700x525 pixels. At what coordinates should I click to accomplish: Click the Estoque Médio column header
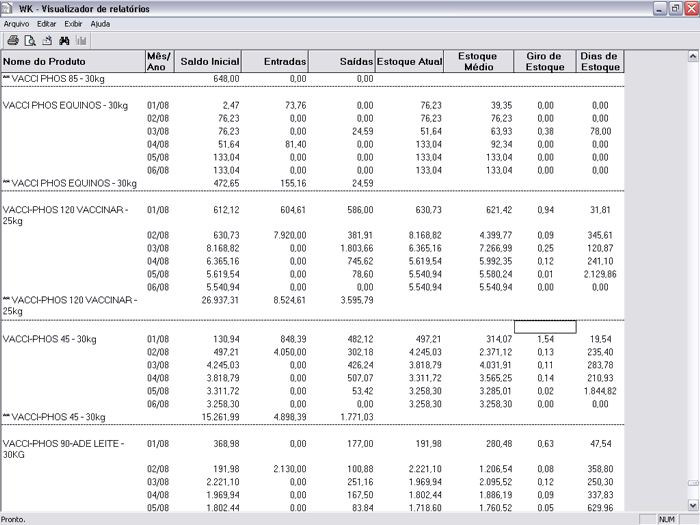click(477, 62)
